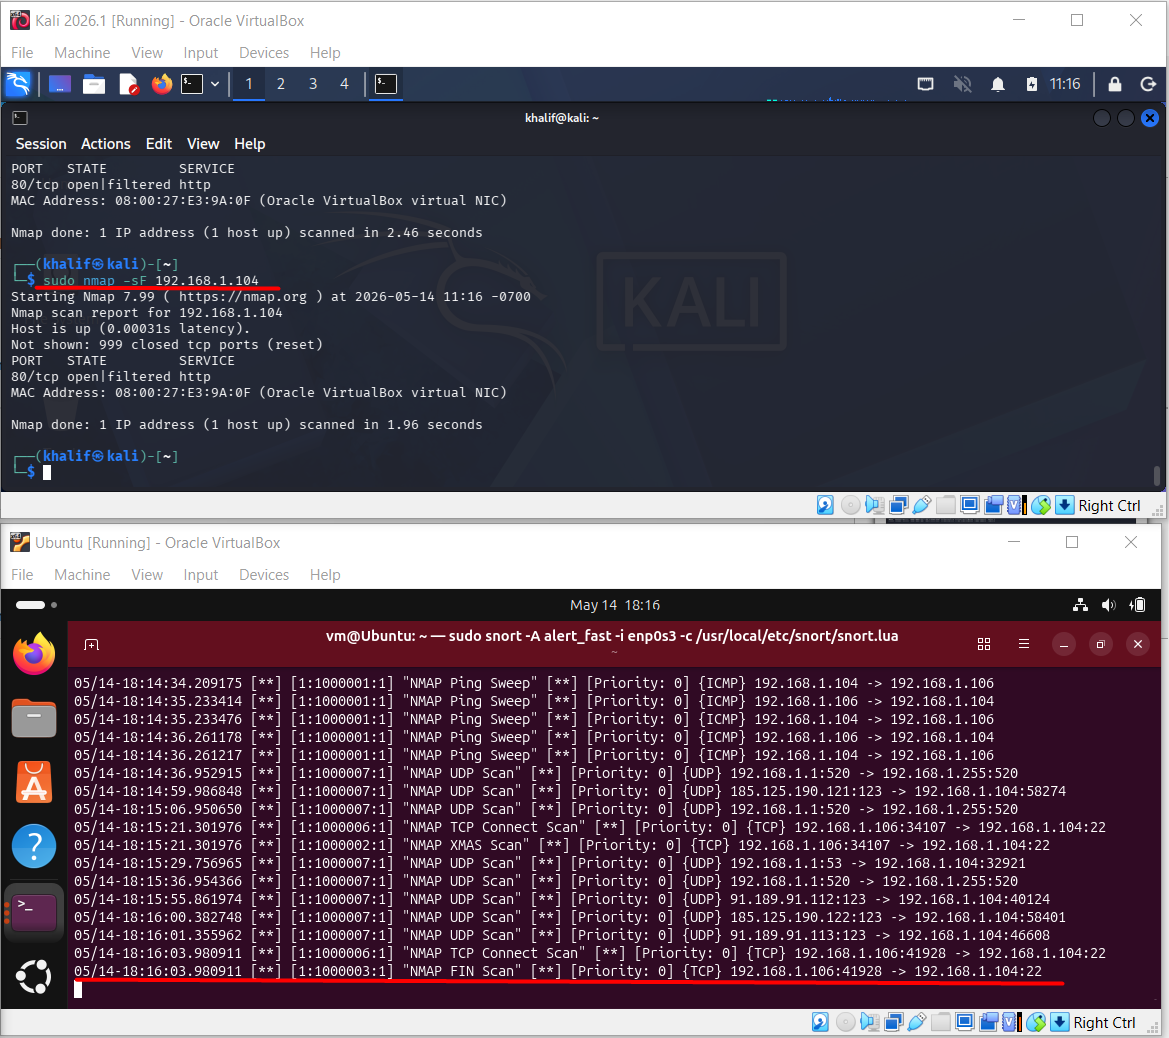Click display indicator in Kali VirtualBox status bar
Screen dimensions: 1169x1038
[970, 505]
